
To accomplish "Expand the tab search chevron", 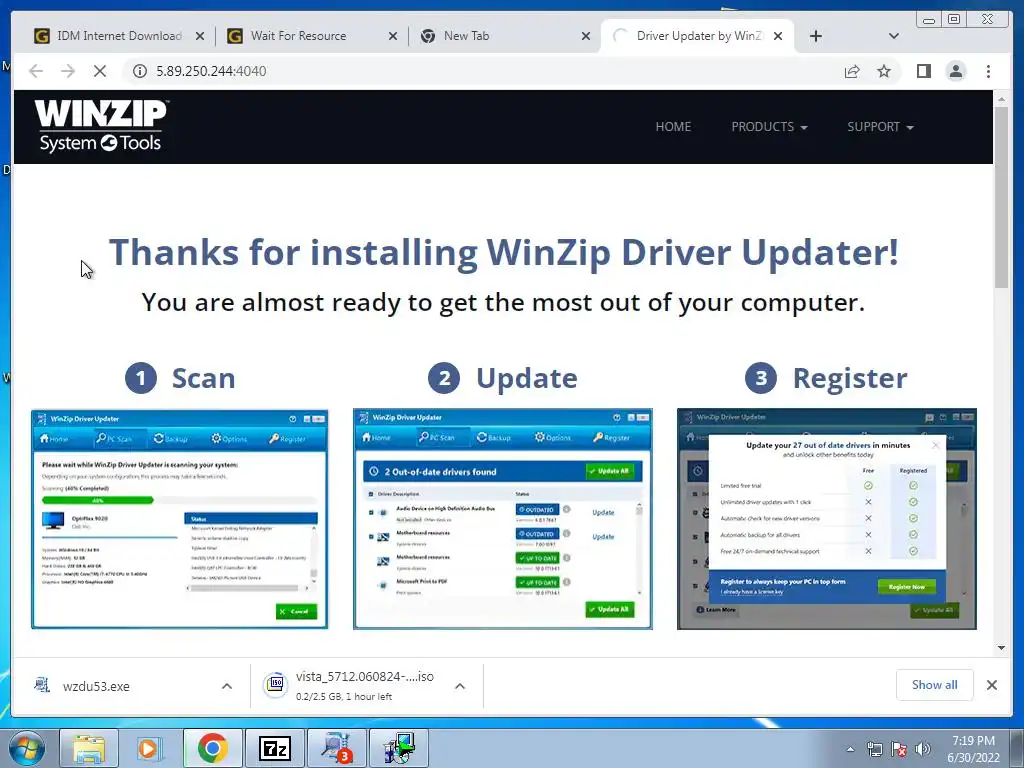I will (893, 36).
